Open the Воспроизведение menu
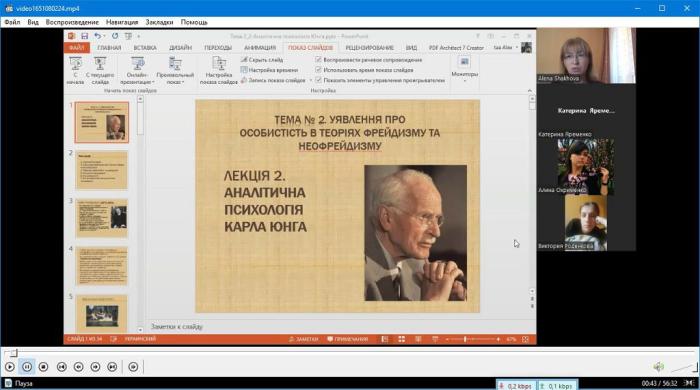The height and width of the screenshot is (390, 700). point(72,22)
